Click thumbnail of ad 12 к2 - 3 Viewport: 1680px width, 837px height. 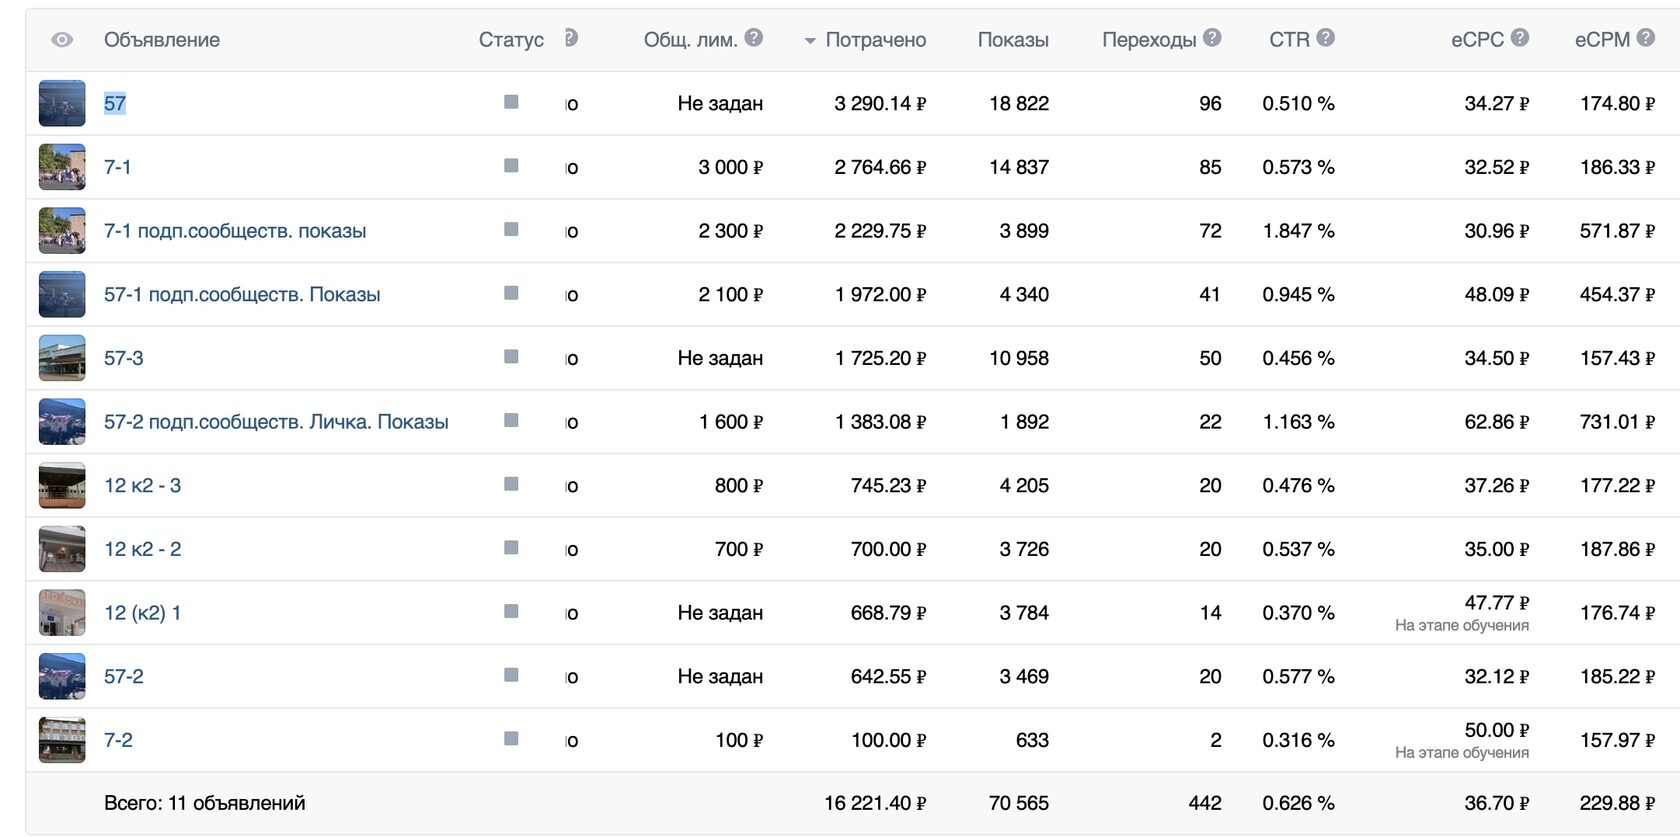coord(62,485)
